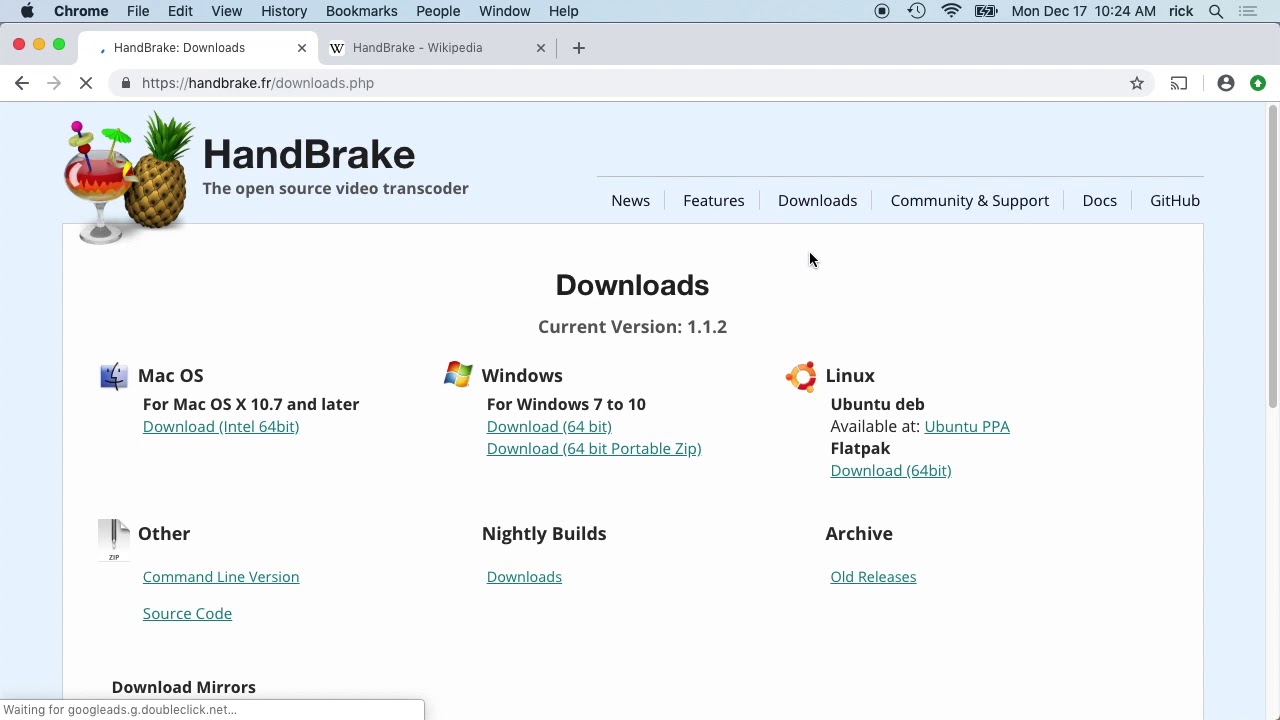The image size is (1280, 720).
Task: Click the green Chrome update icon
Action: (x=1258, y=83)
